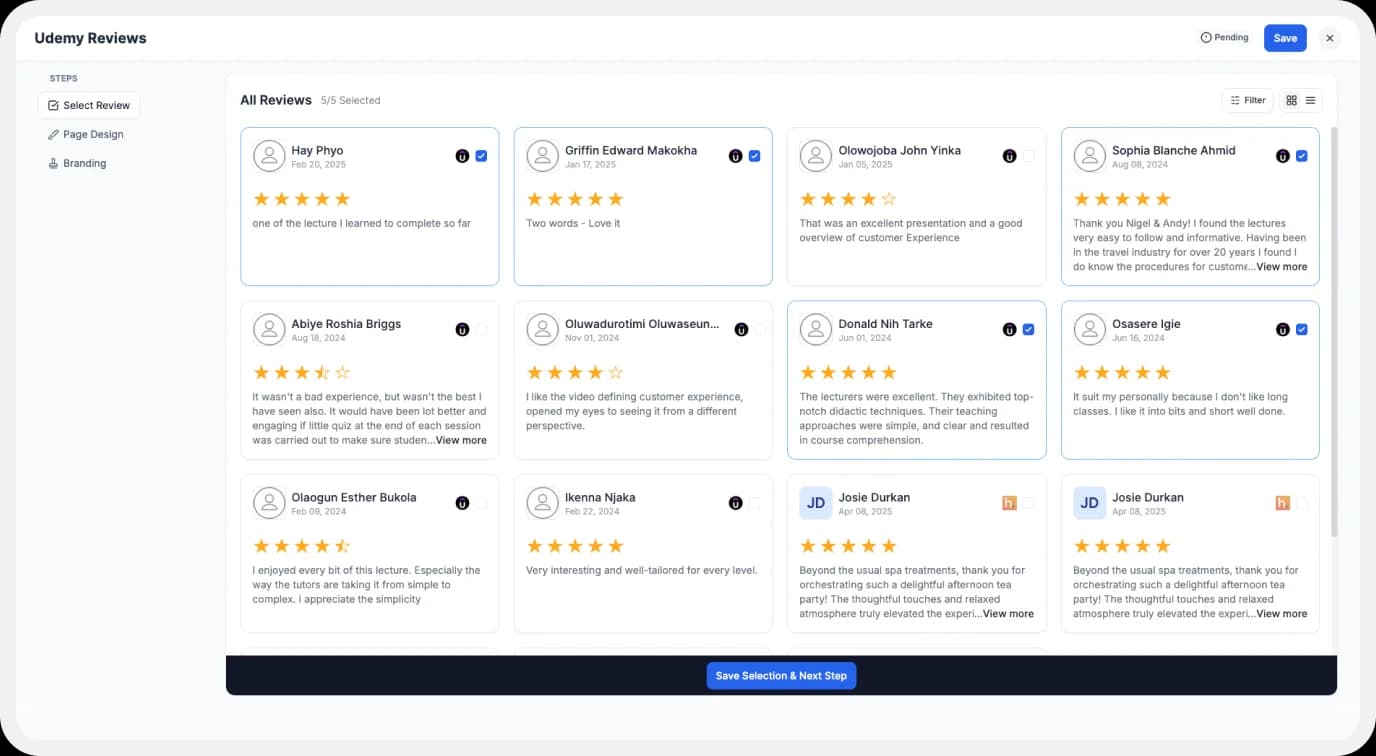Viewport: 1376px width, 756px height.
Task: Open the Branding step
Action: [84, 163]
